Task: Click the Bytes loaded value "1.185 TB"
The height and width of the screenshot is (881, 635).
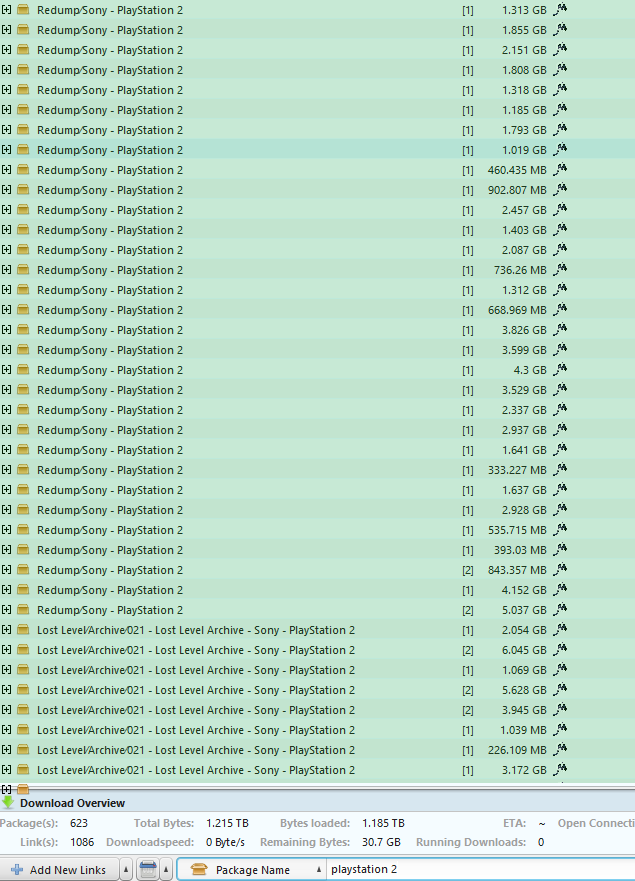Action: pyautogui.click(x=383, y=823)
